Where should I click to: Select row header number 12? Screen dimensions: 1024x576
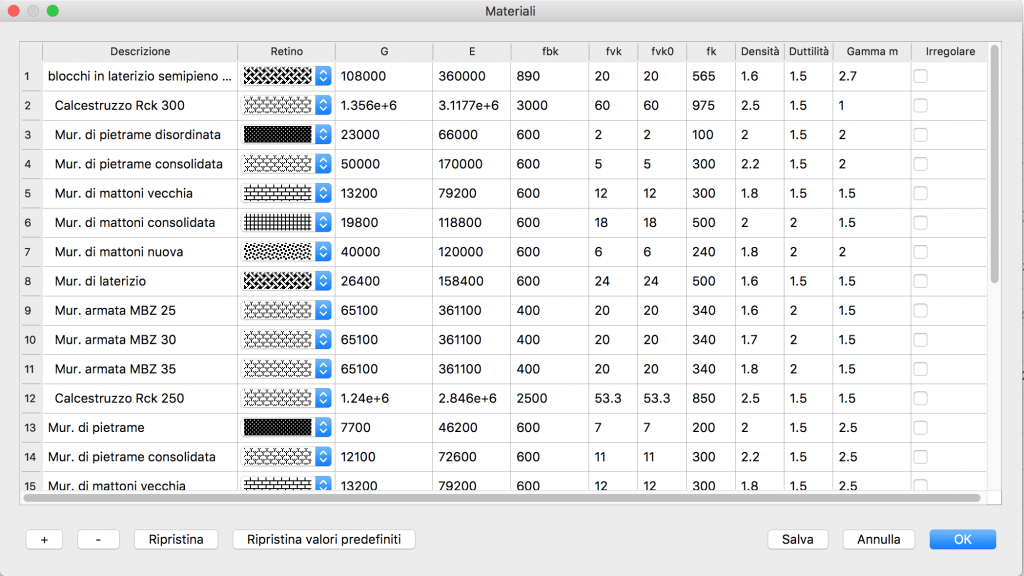click(x=30, y=398)
